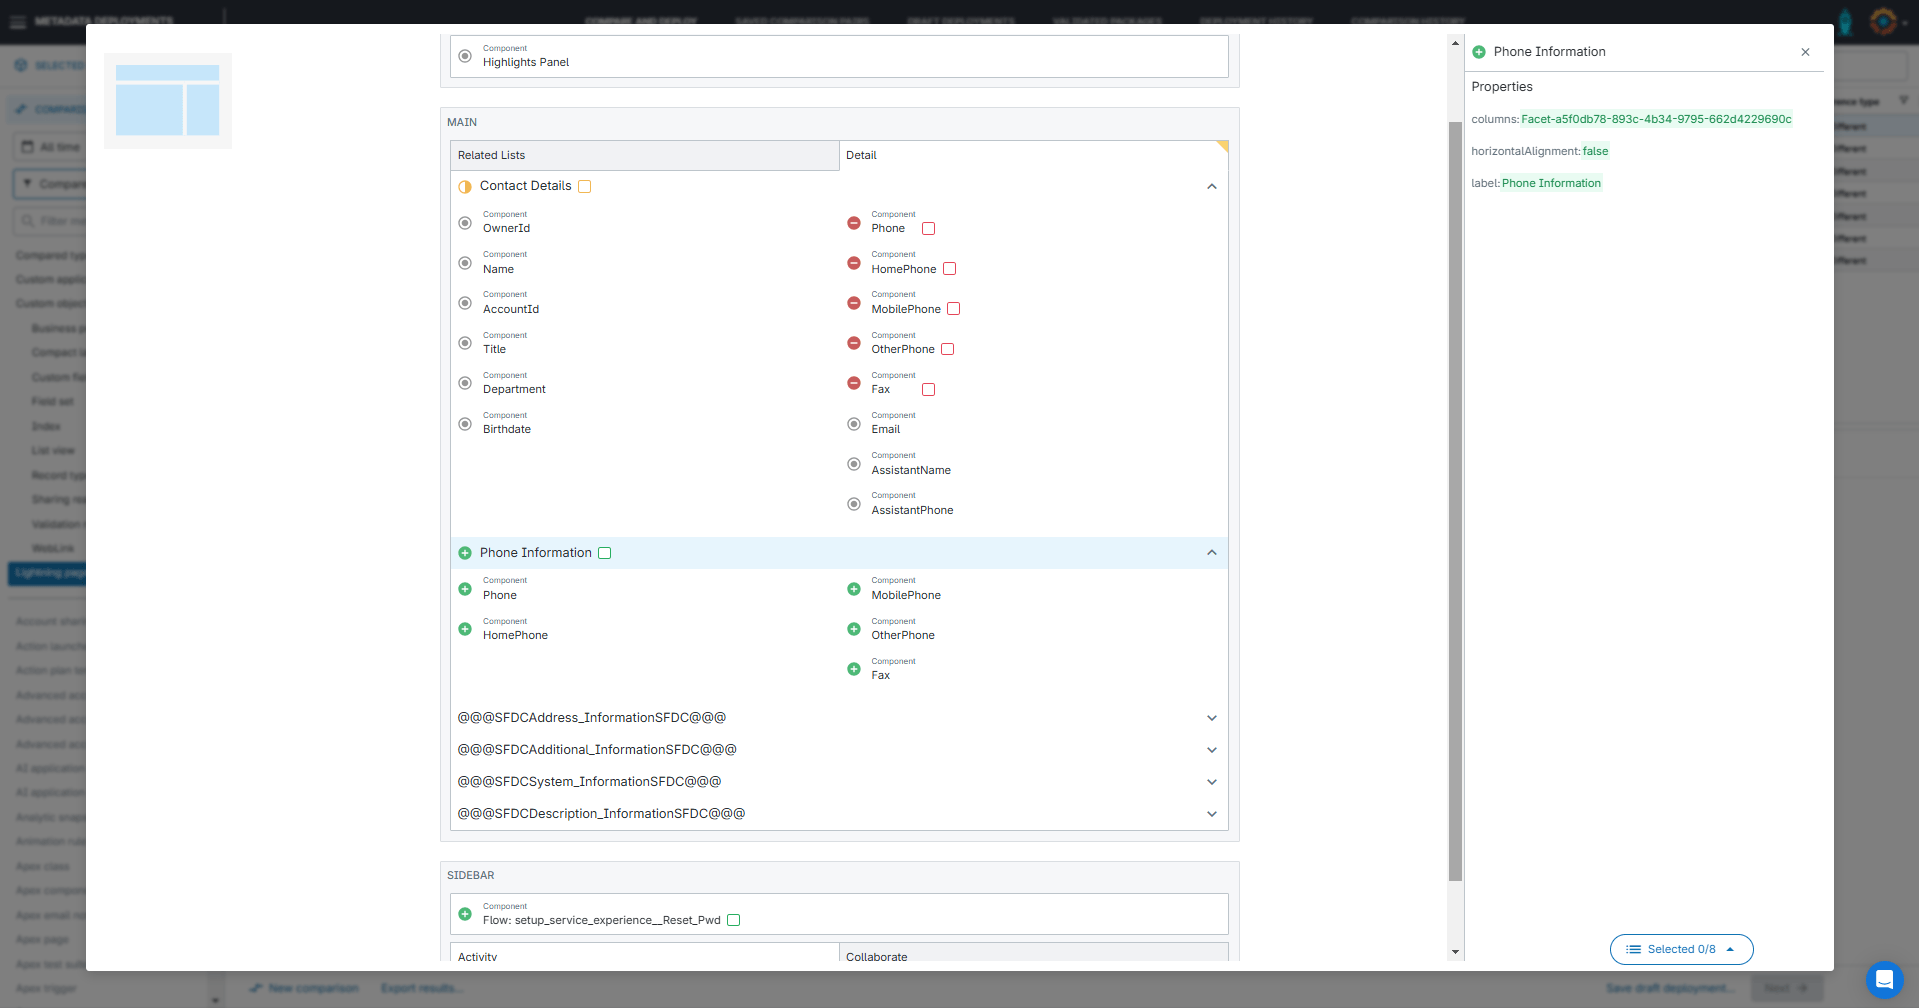Close the Phone Information properties panel
This screenshot has width=1919, height=1008.
coord(1805,52)
